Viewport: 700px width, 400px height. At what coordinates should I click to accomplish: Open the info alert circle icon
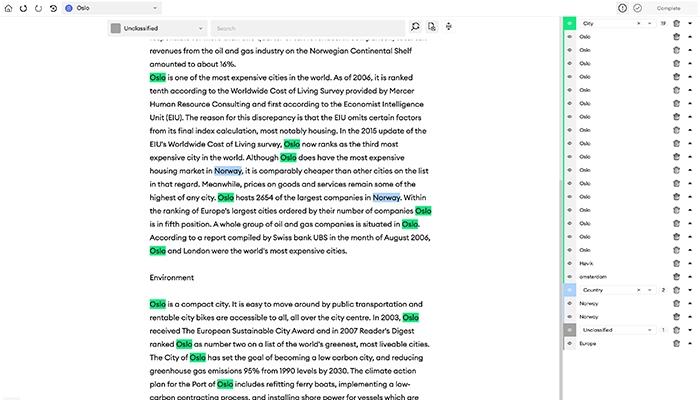(622, 8)
